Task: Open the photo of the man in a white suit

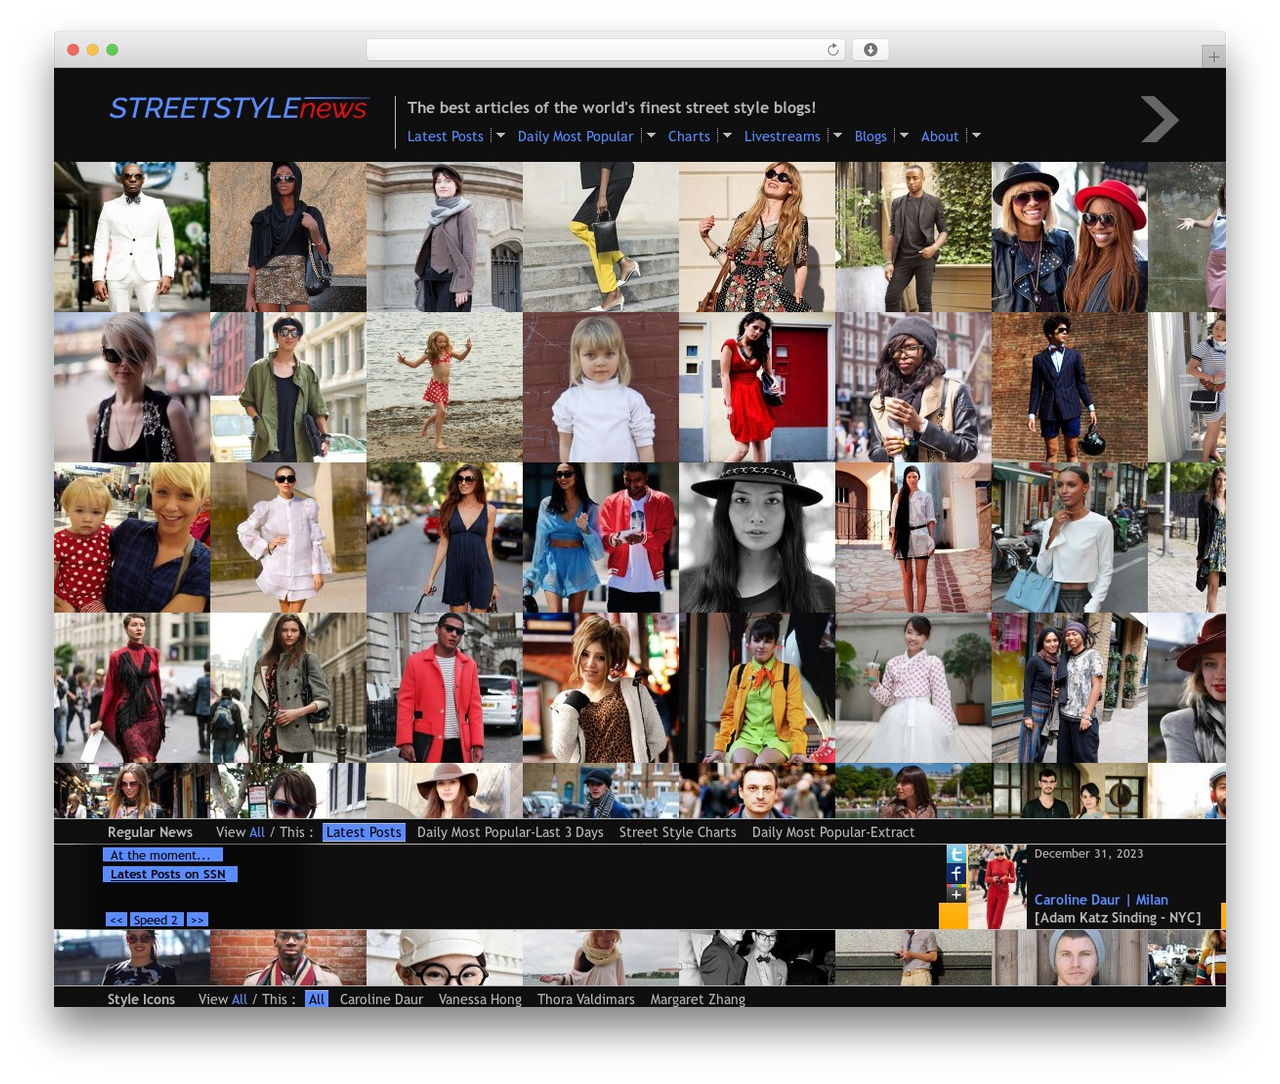Action: pyautogui.click(x=132, y=237)
